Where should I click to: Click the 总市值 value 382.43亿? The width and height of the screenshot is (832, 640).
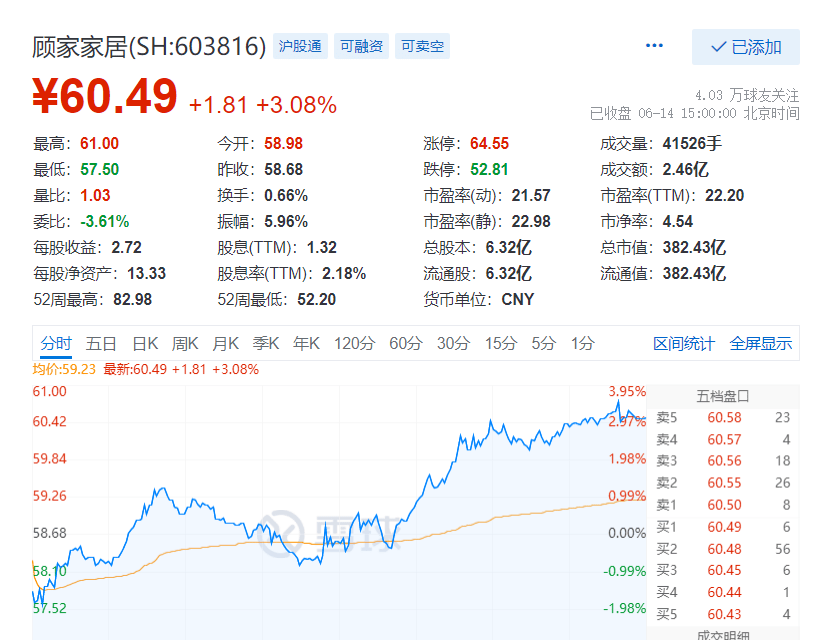tap(694, 248)
